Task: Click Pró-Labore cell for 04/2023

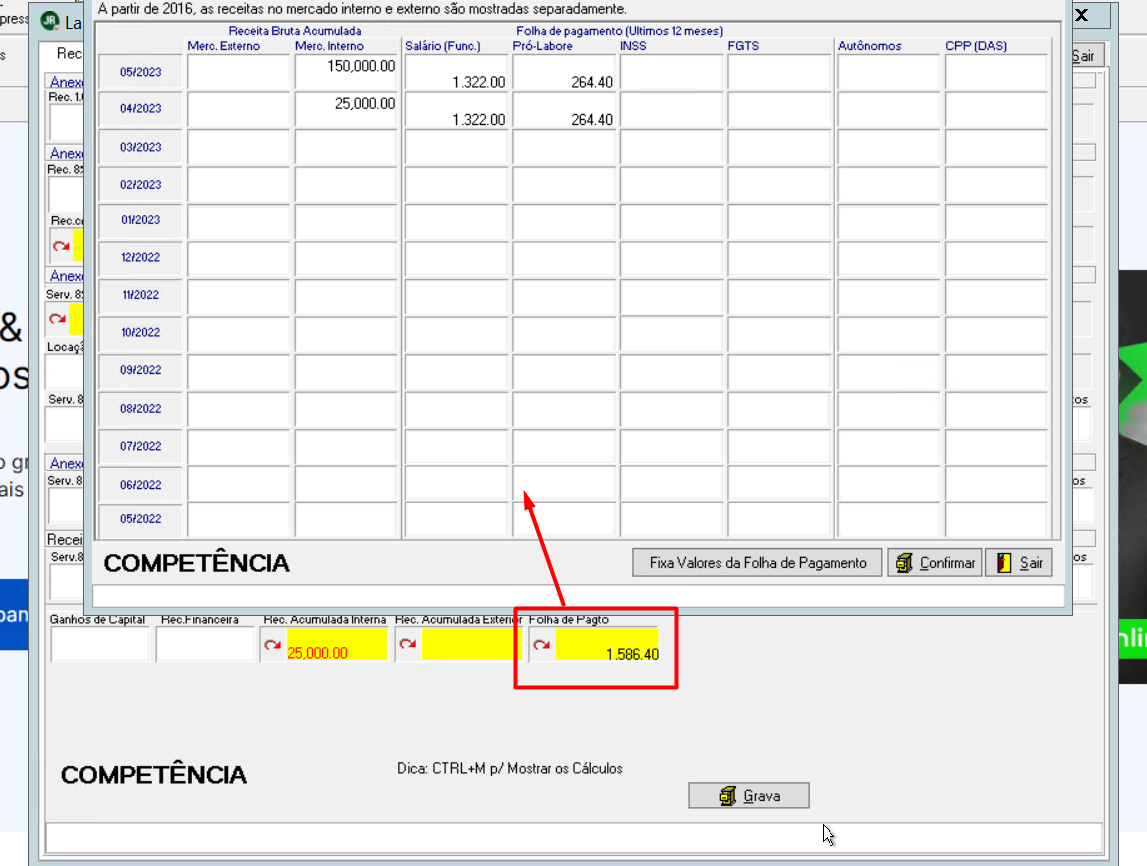Action: (563, 110)
